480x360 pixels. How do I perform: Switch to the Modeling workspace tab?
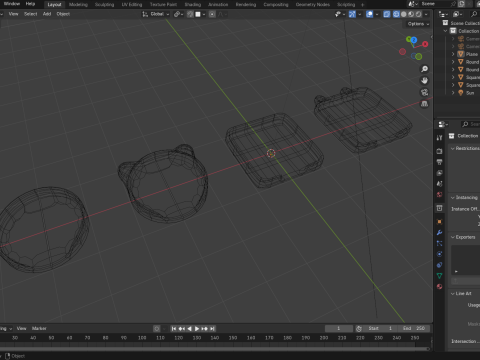pyautogui.click(x=78, y=4)
